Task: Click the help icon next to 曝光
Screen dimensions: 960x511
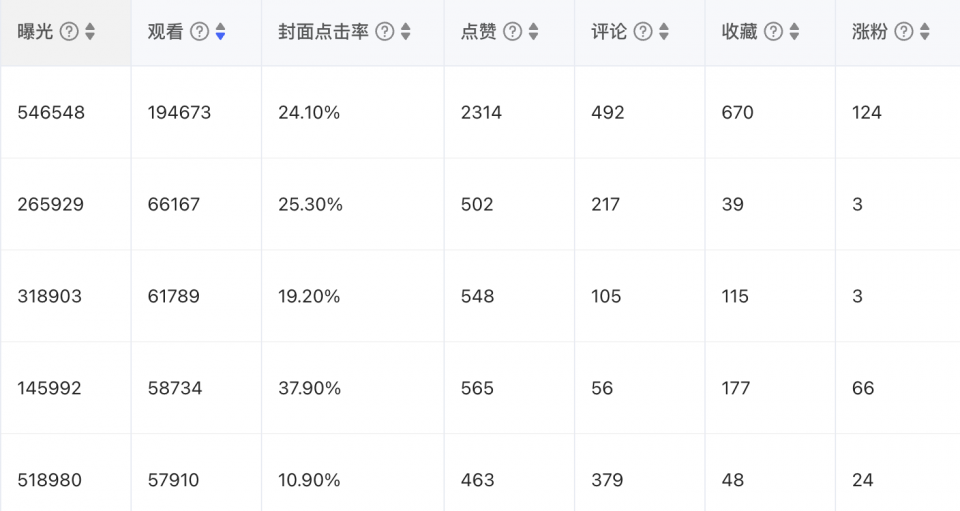Action: coord(69,32)
